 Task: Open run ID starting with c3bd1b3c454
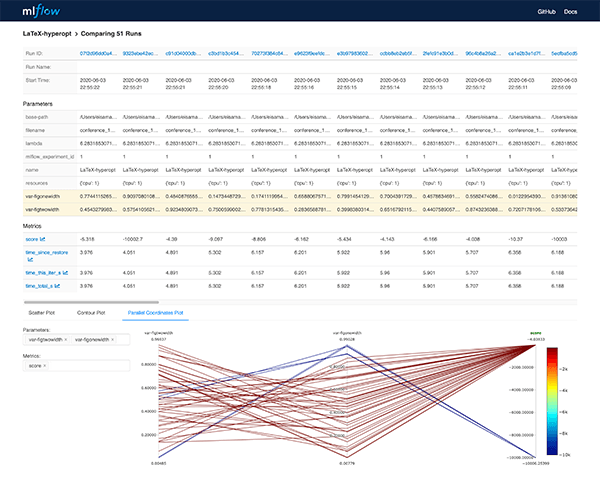[226, 54]
